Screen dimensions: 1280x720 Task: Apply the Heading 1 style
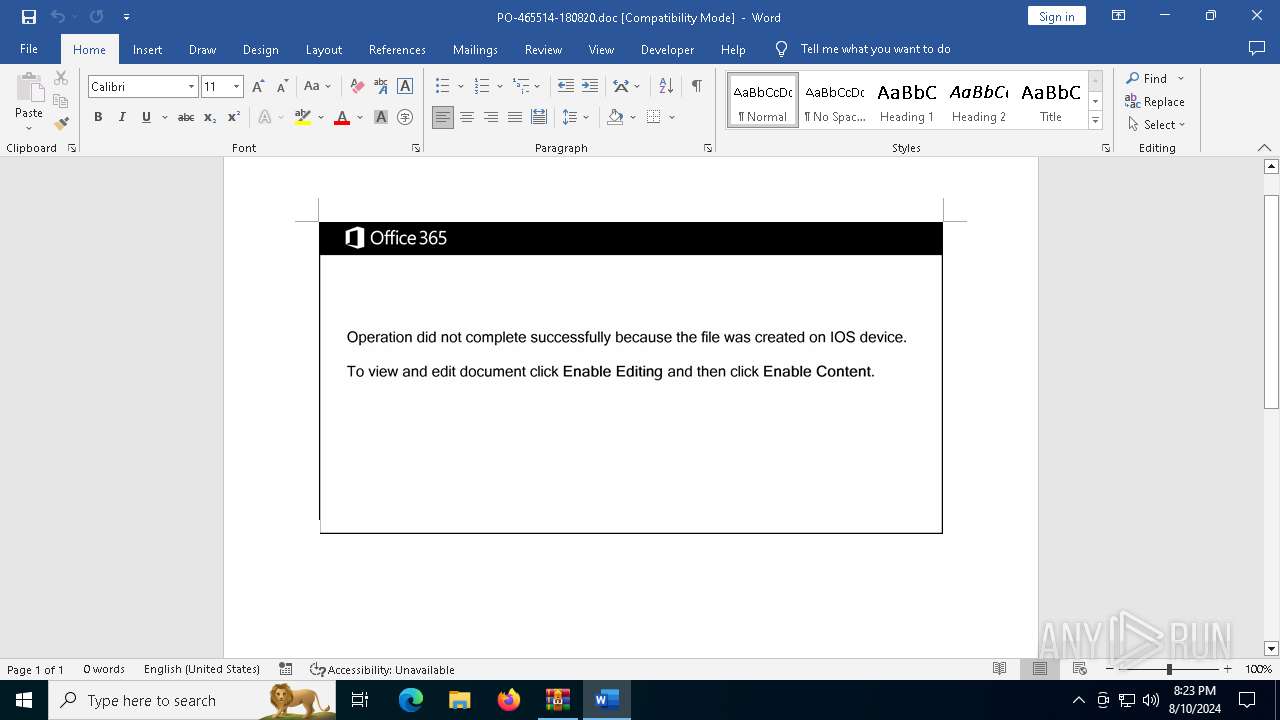[907, 101]
